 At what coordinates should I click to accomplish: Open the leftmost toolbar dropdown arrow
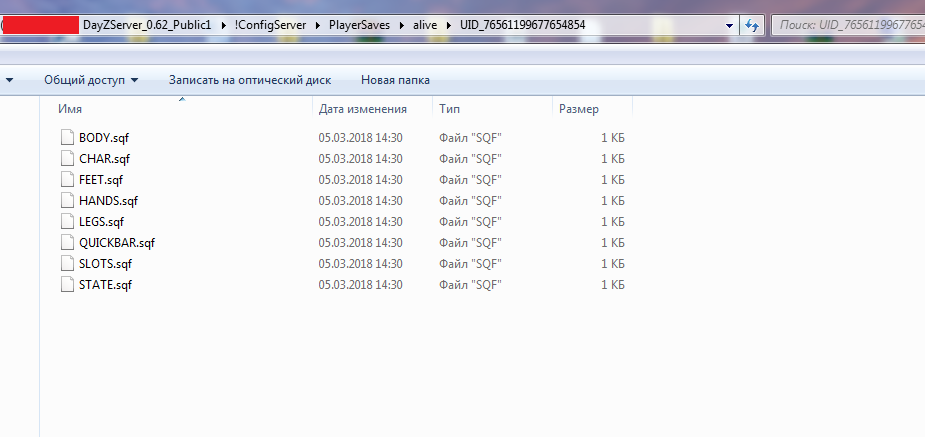point(9,80)
